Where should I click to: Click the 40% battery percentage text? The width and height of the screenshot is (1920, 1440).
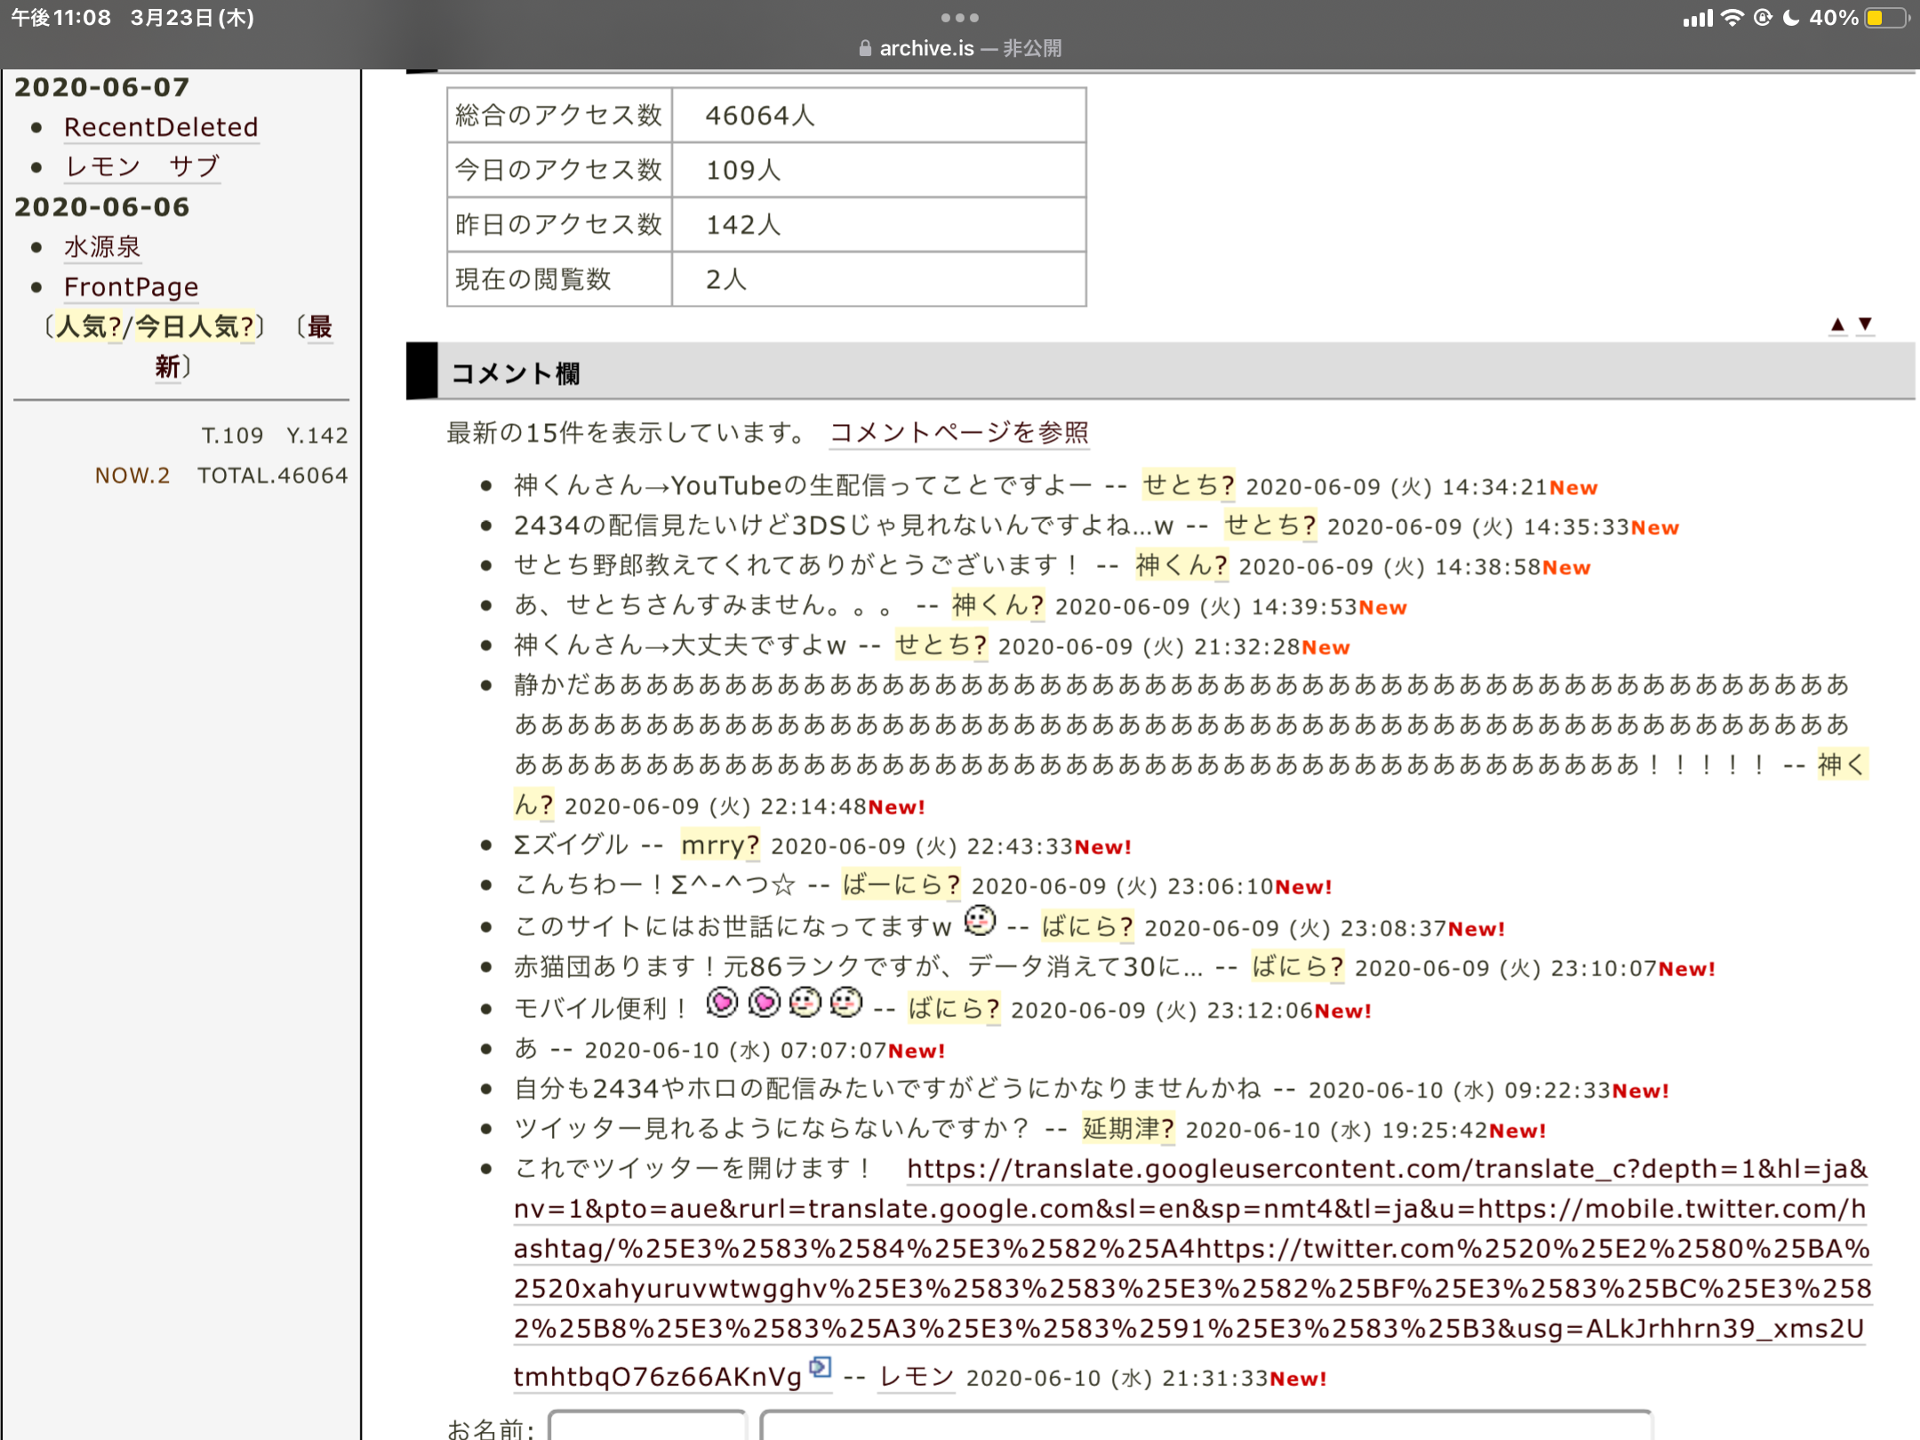coord(1833,18)
